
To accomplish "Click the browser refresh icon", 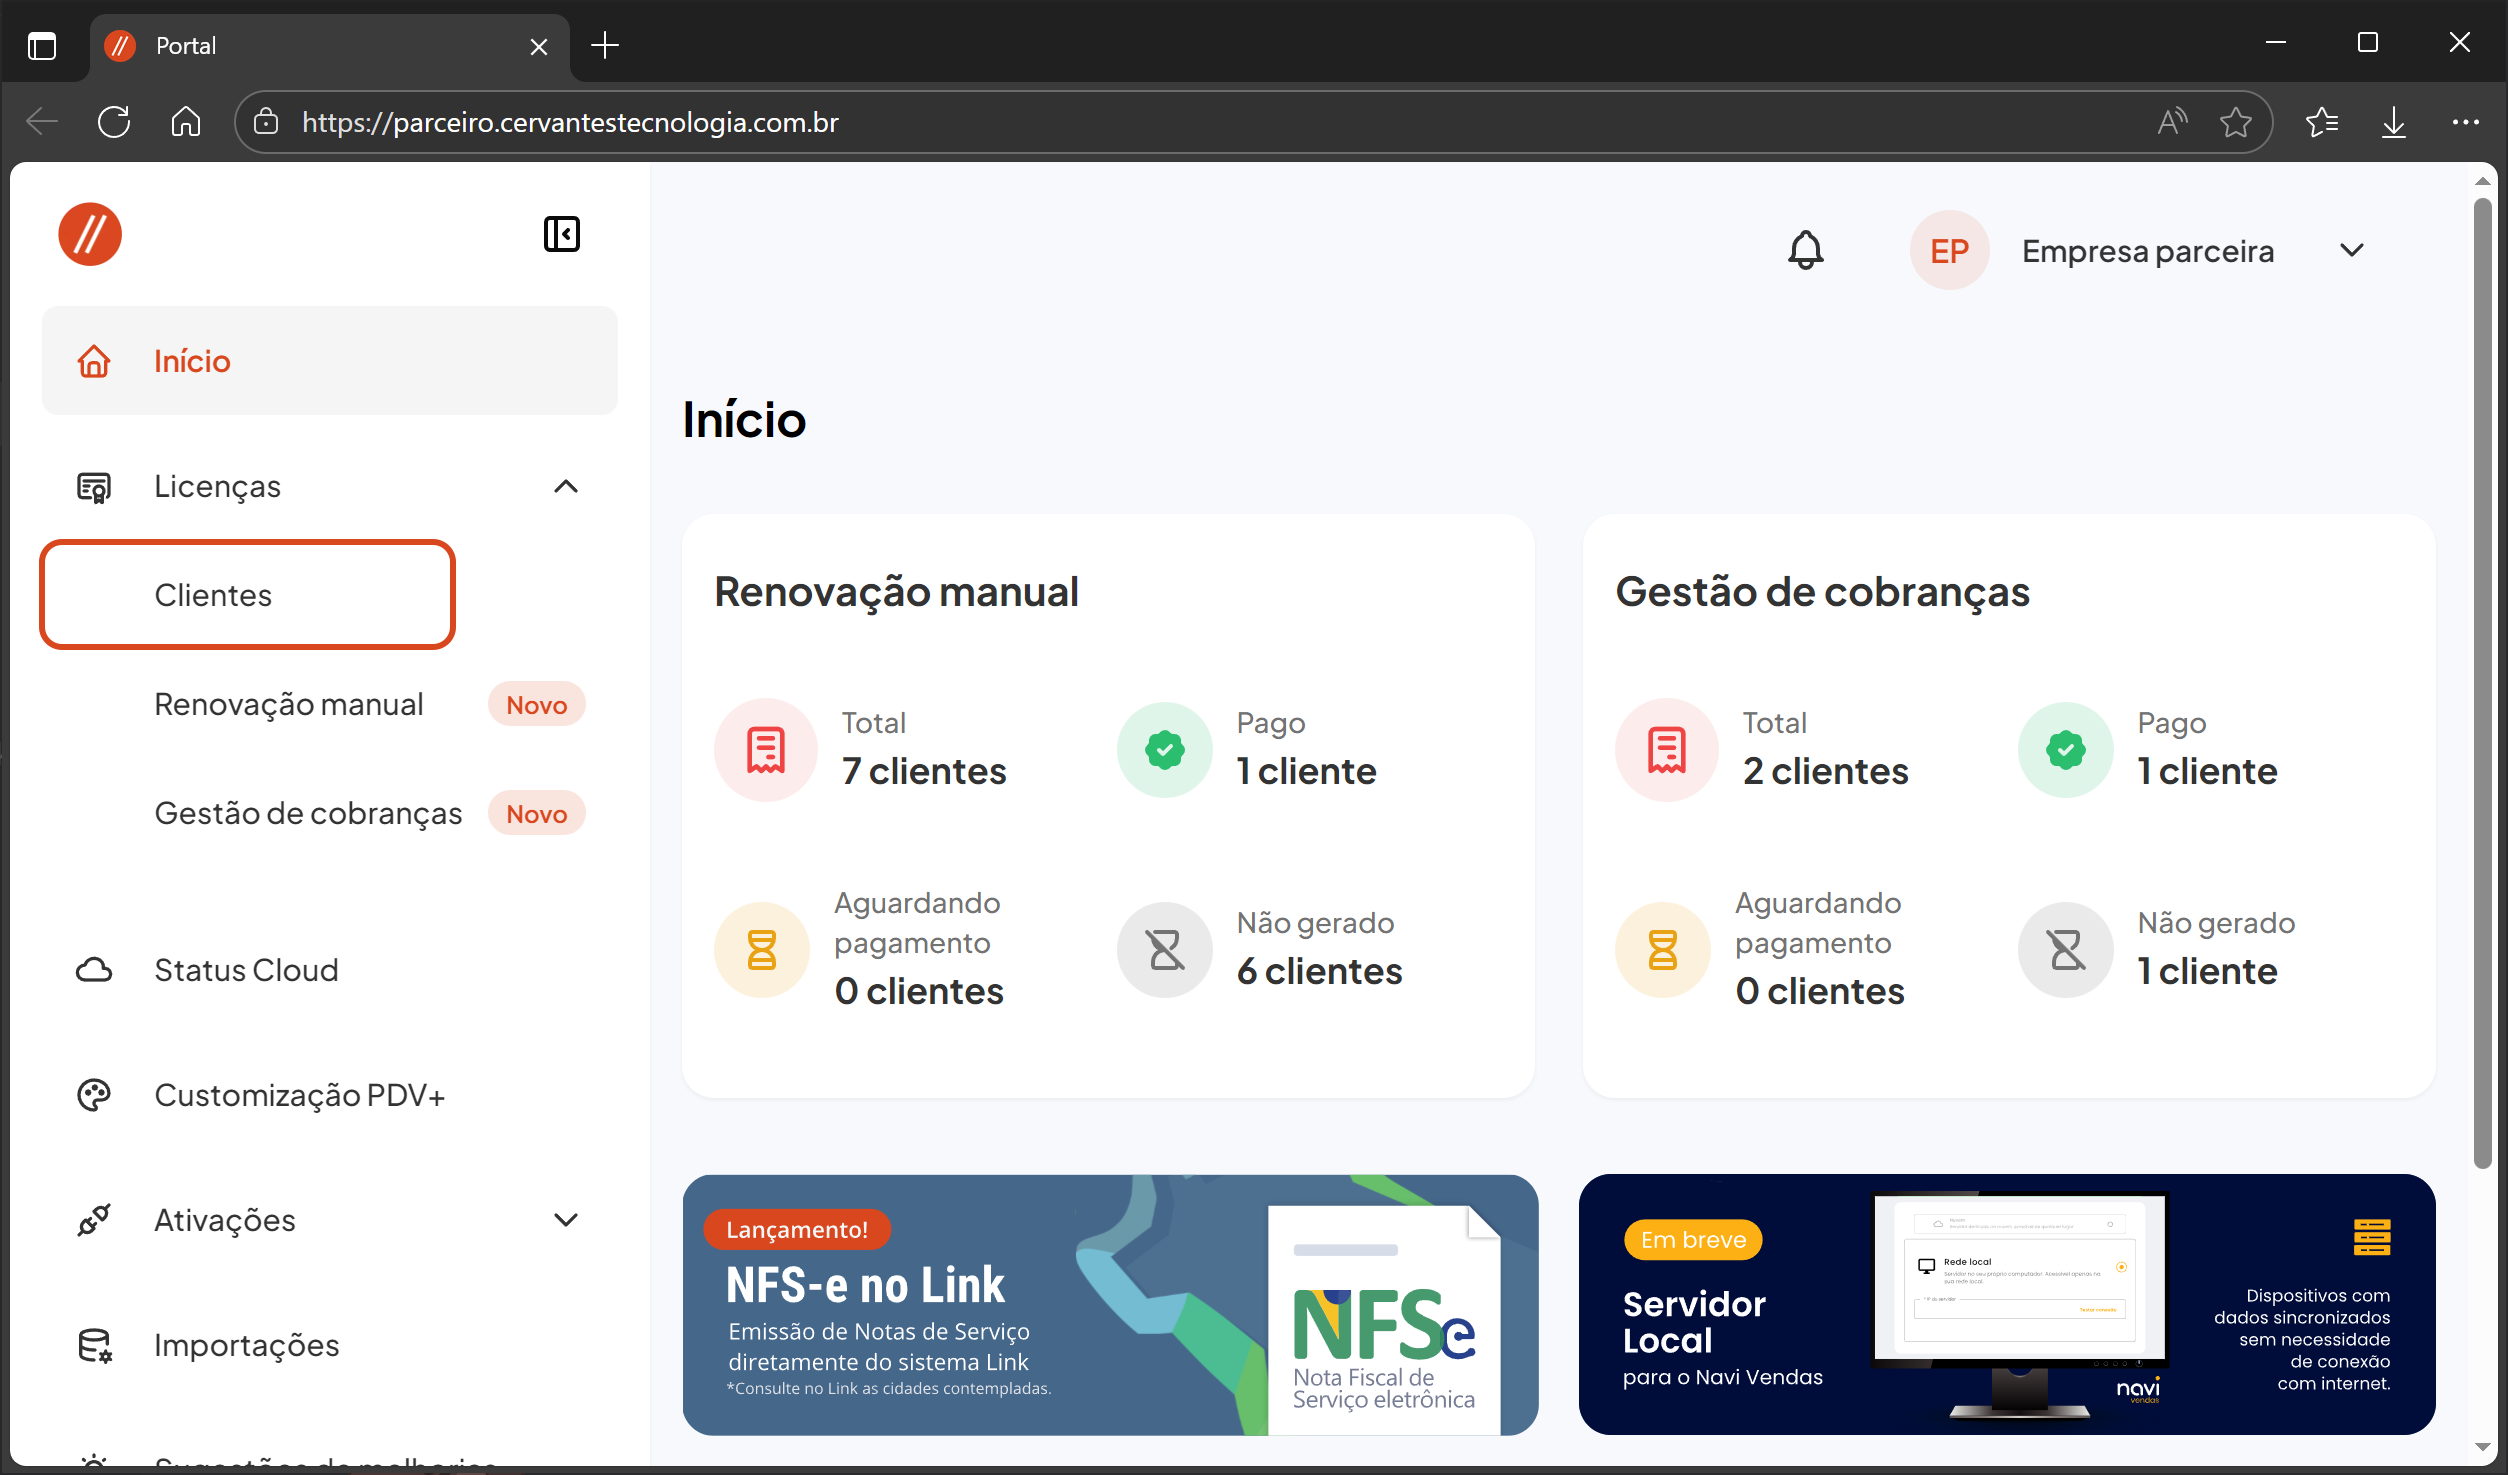I will tap(114, 122).
